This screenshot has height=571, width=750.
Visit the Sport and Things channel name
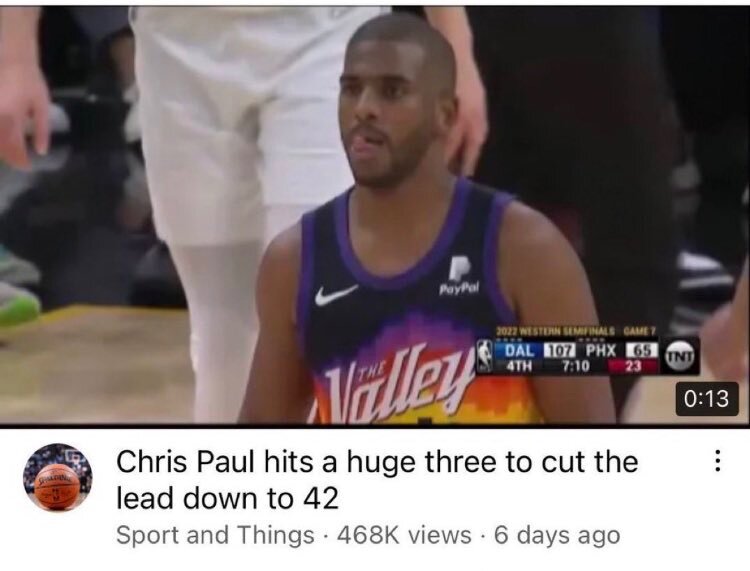(215, 535)
